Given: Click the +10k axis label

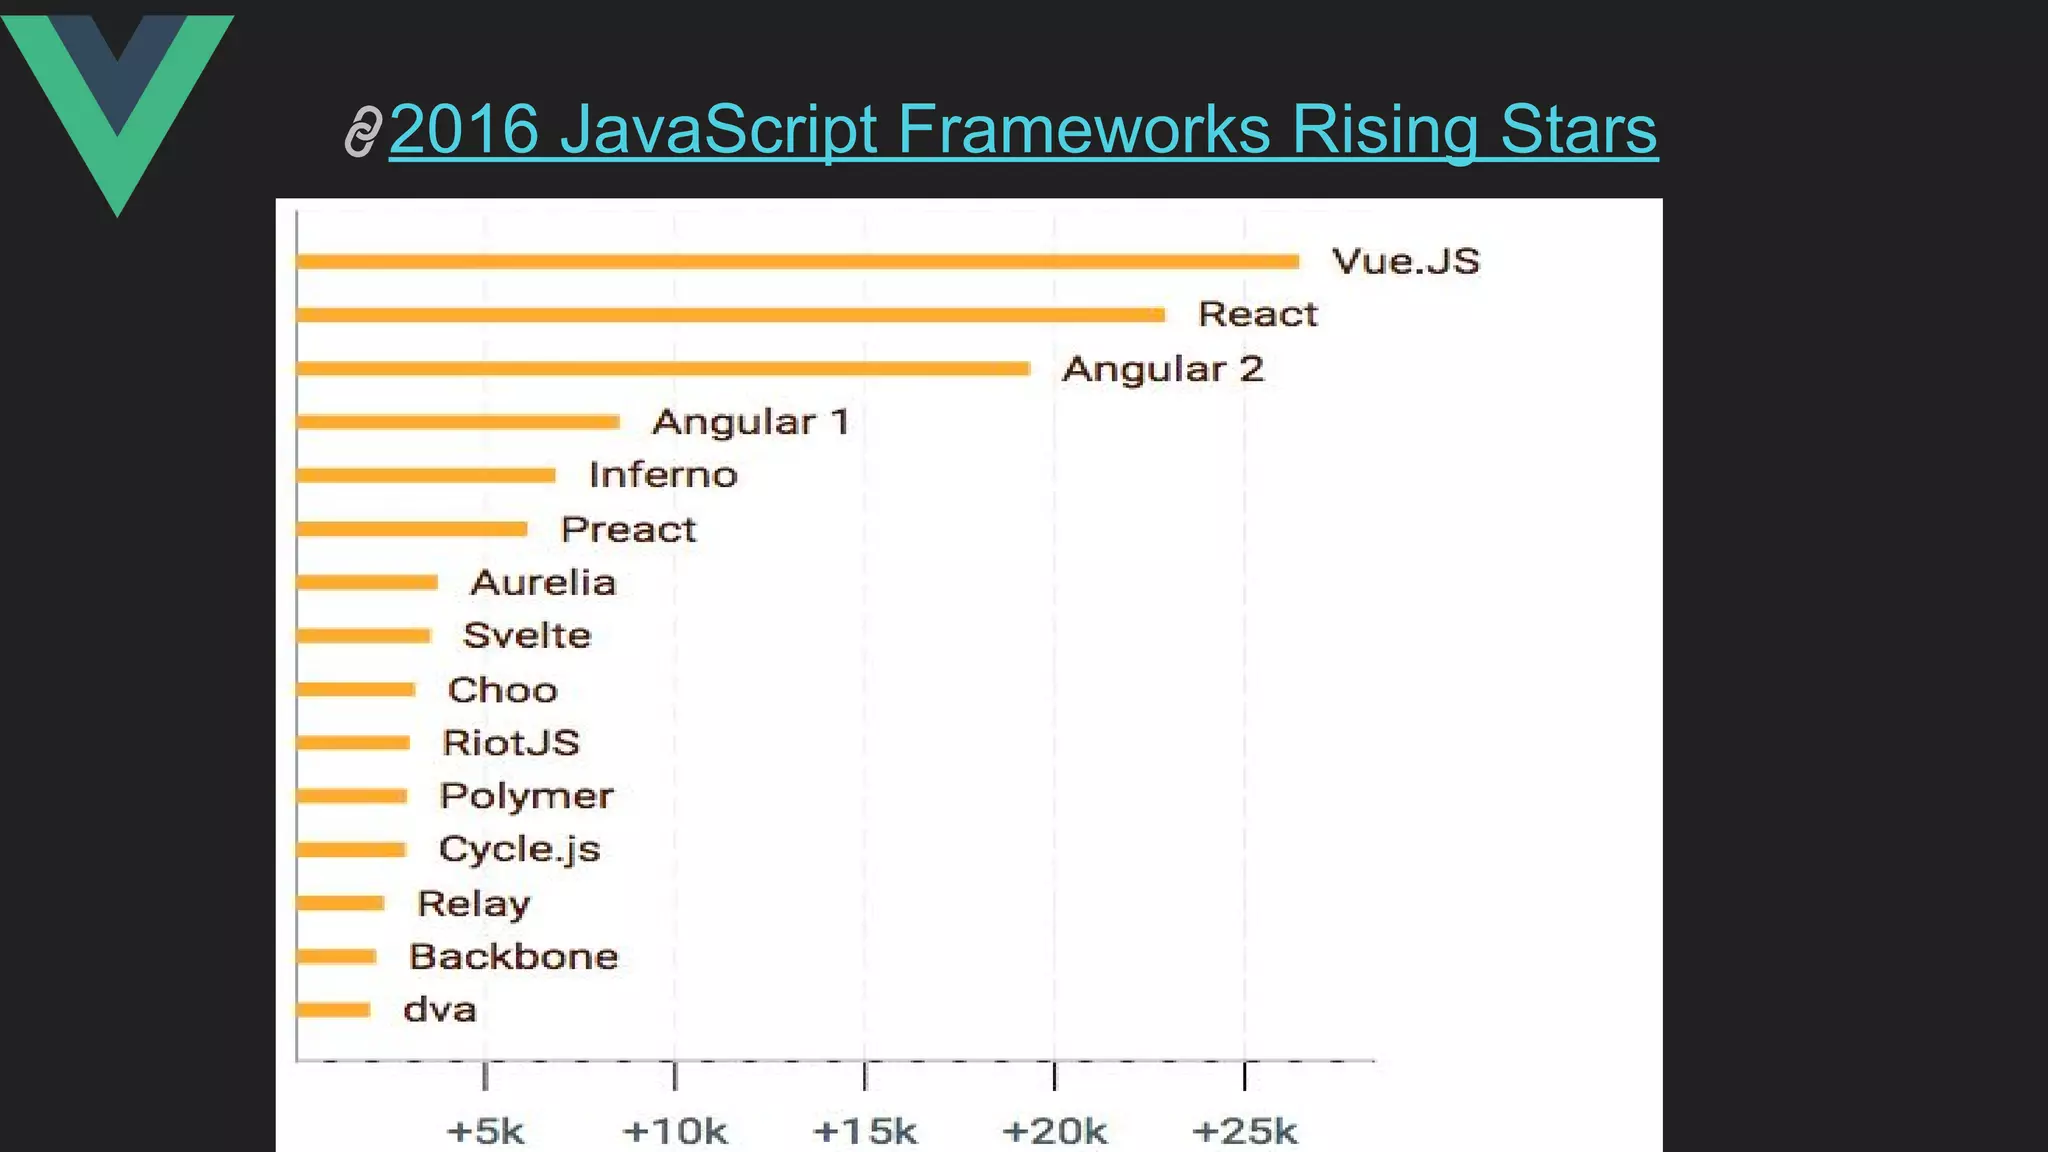Looking at the screenshot, I should [675, 1131].
